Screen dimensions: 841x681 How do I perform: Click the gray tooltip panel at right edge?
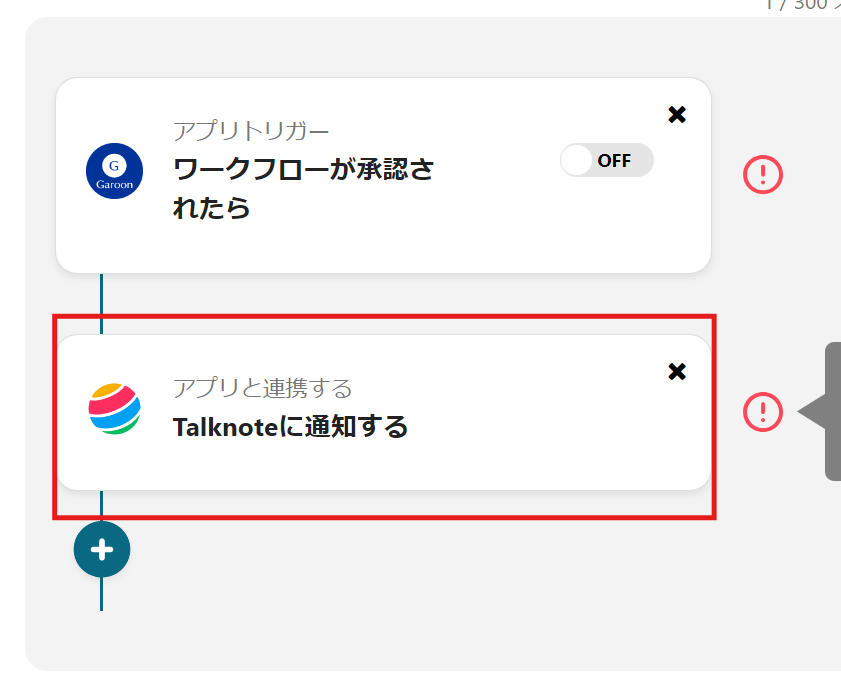coord(833,411)
